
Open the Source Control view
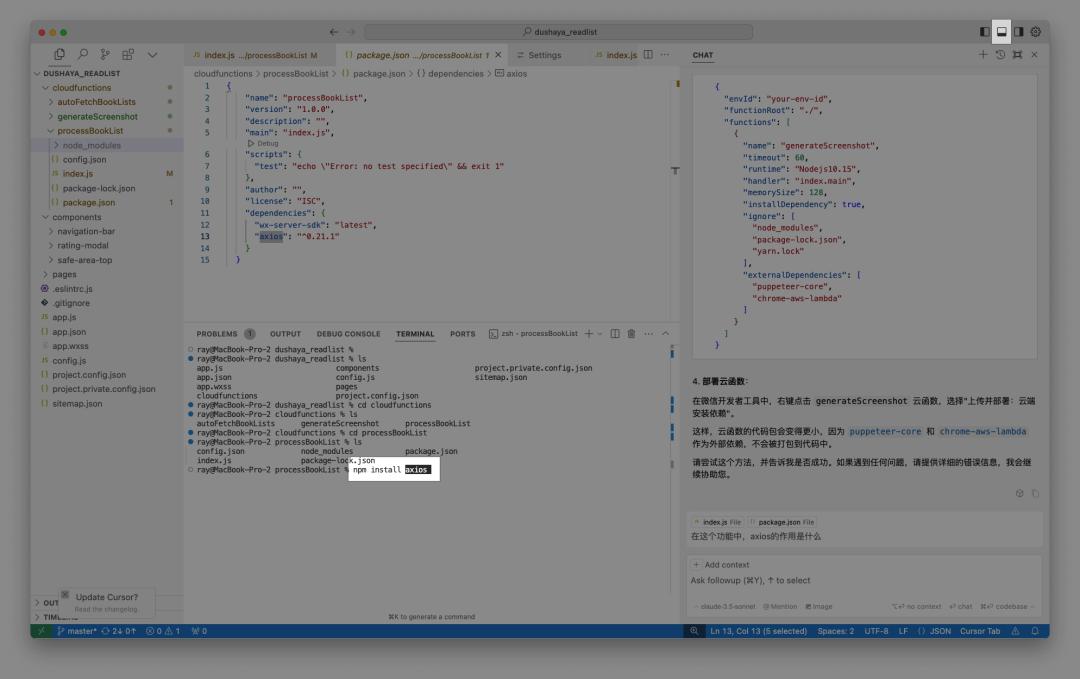click(105, 55)
